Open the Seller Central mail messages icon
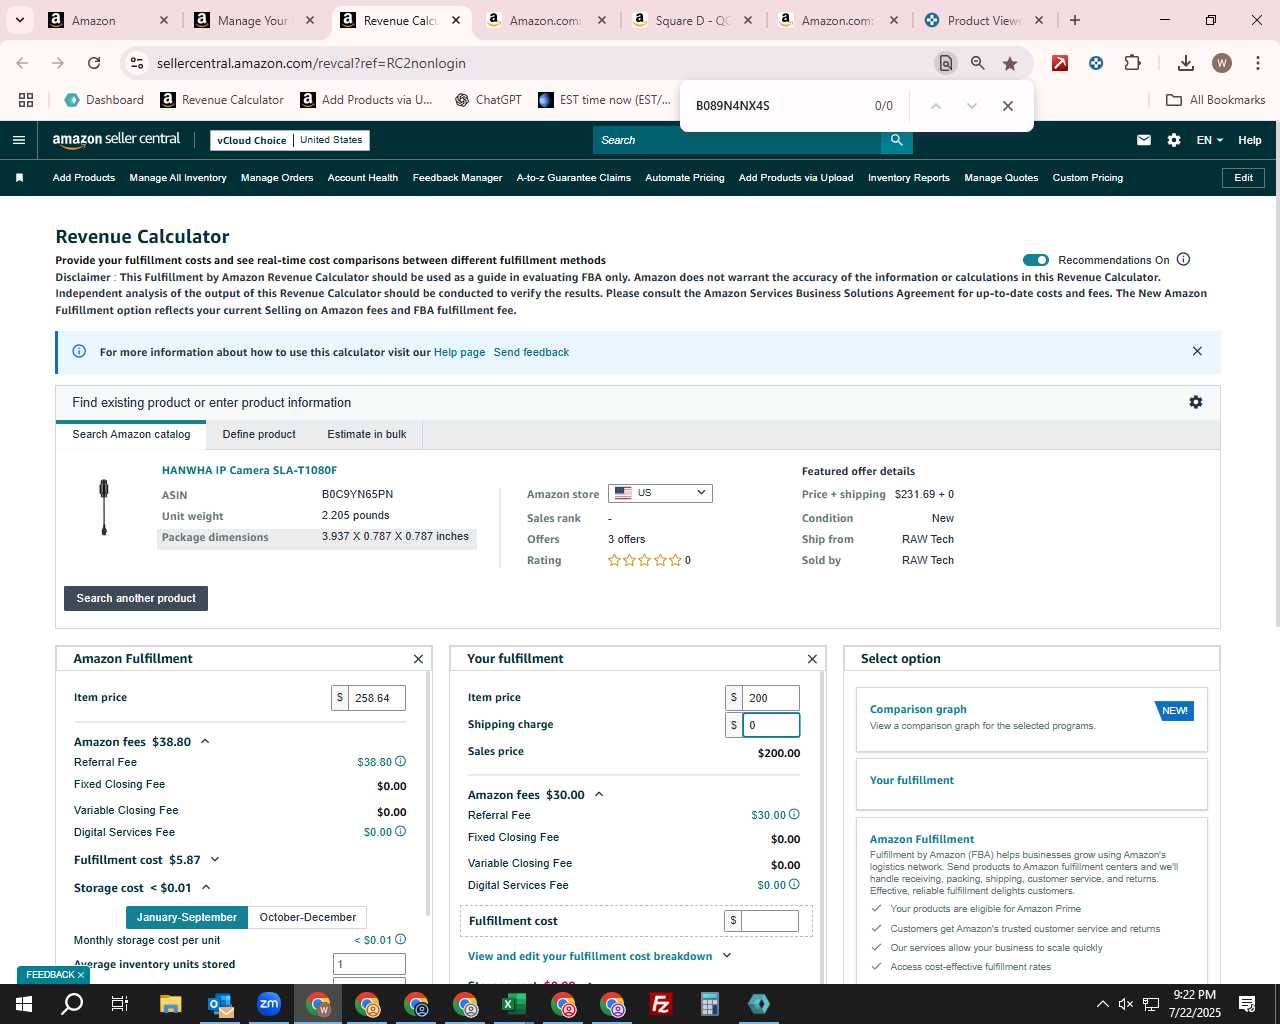The height and width of the screenshot is (1024, 1280). 1144,140
